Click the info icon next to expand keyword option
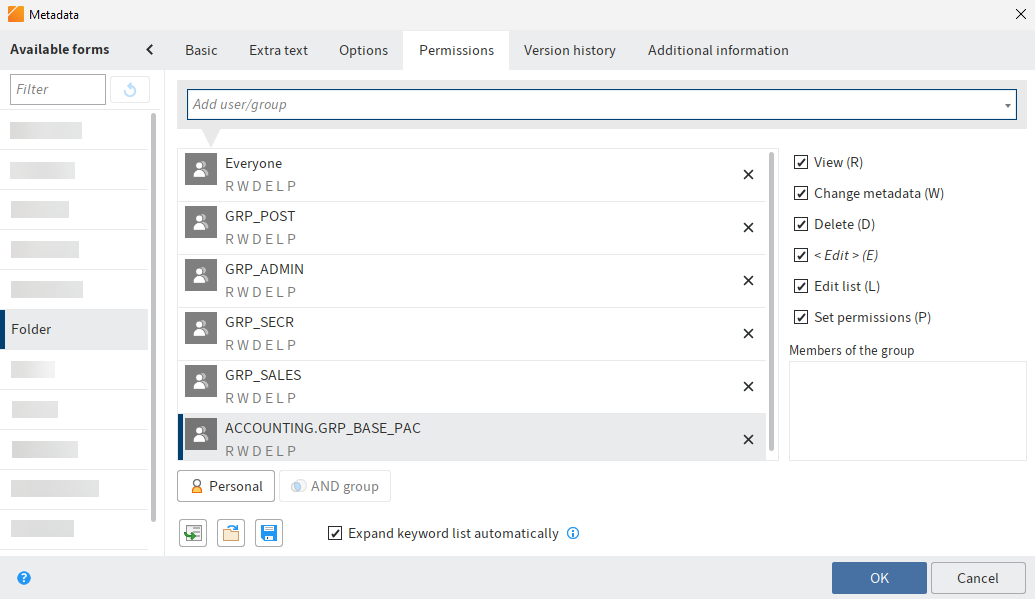The width and height of the screenshot is (1035, 599). click(573, 533)
